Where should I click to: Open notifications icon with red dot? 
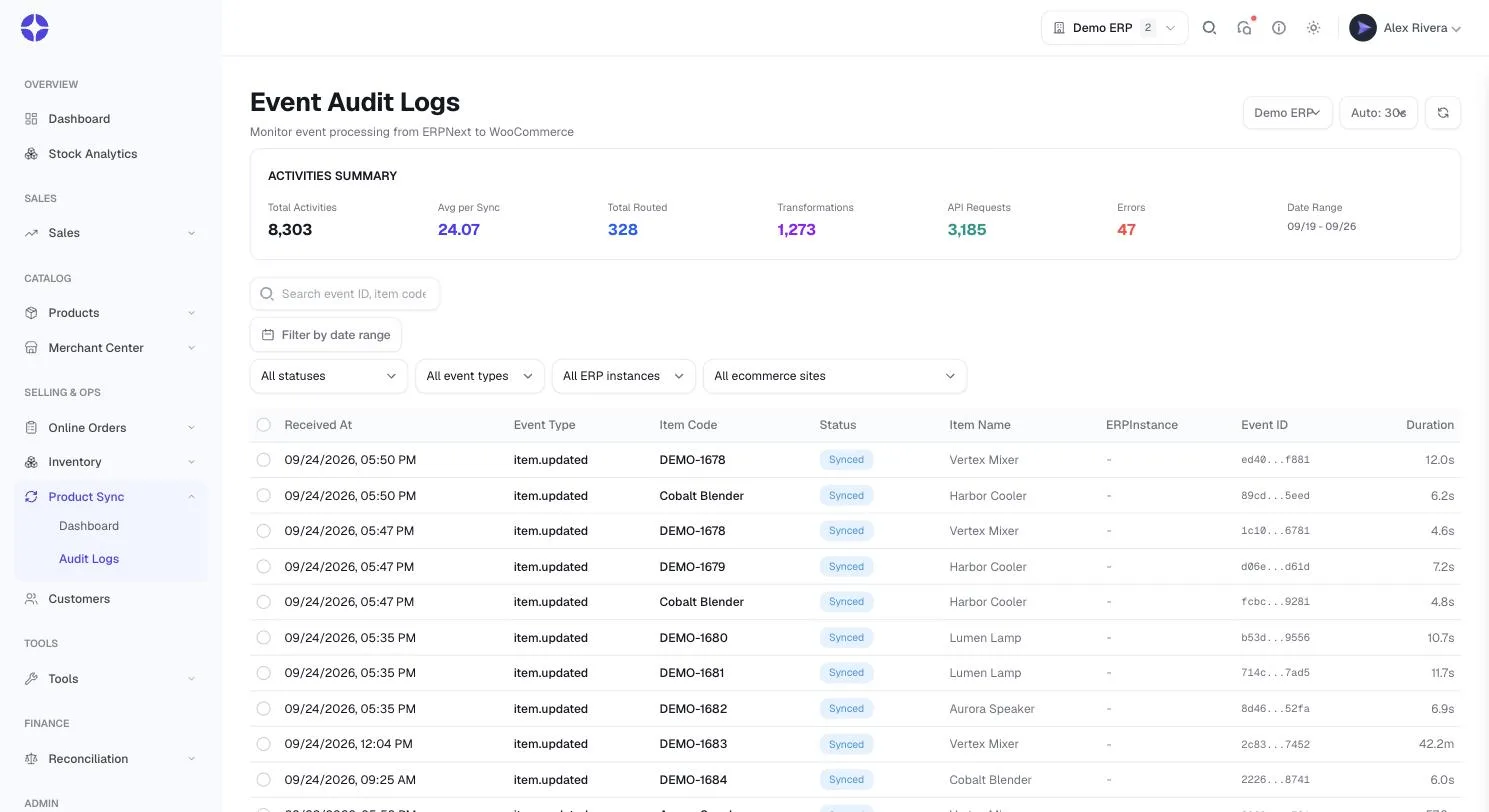click(1244, 28)
